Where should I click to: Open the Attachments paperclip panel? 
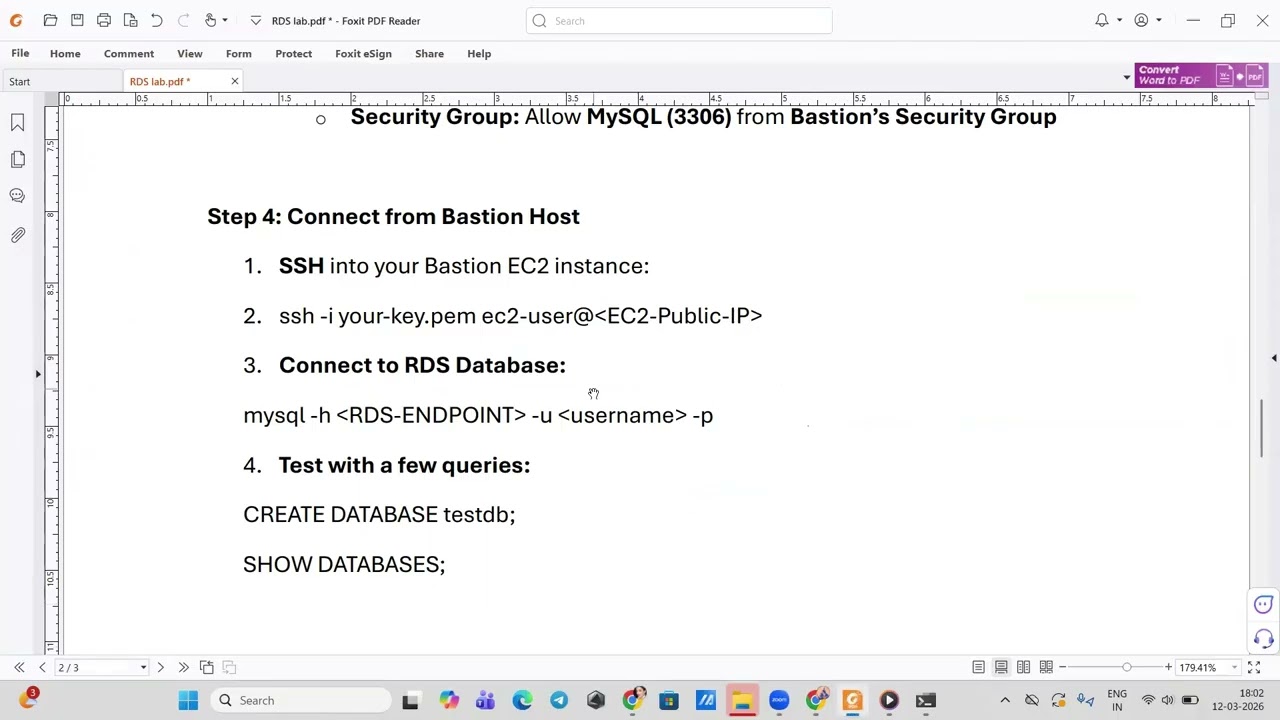[x=17, y=235]
